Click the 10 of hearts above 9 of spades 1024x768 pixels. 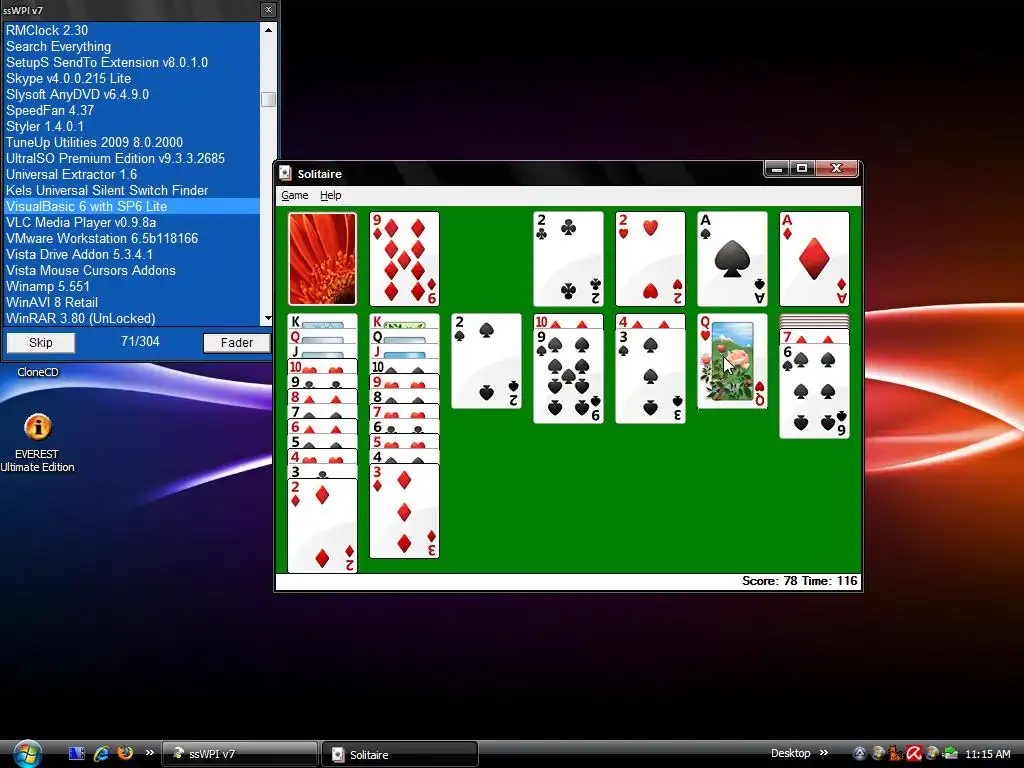click(x=568, y=321)
